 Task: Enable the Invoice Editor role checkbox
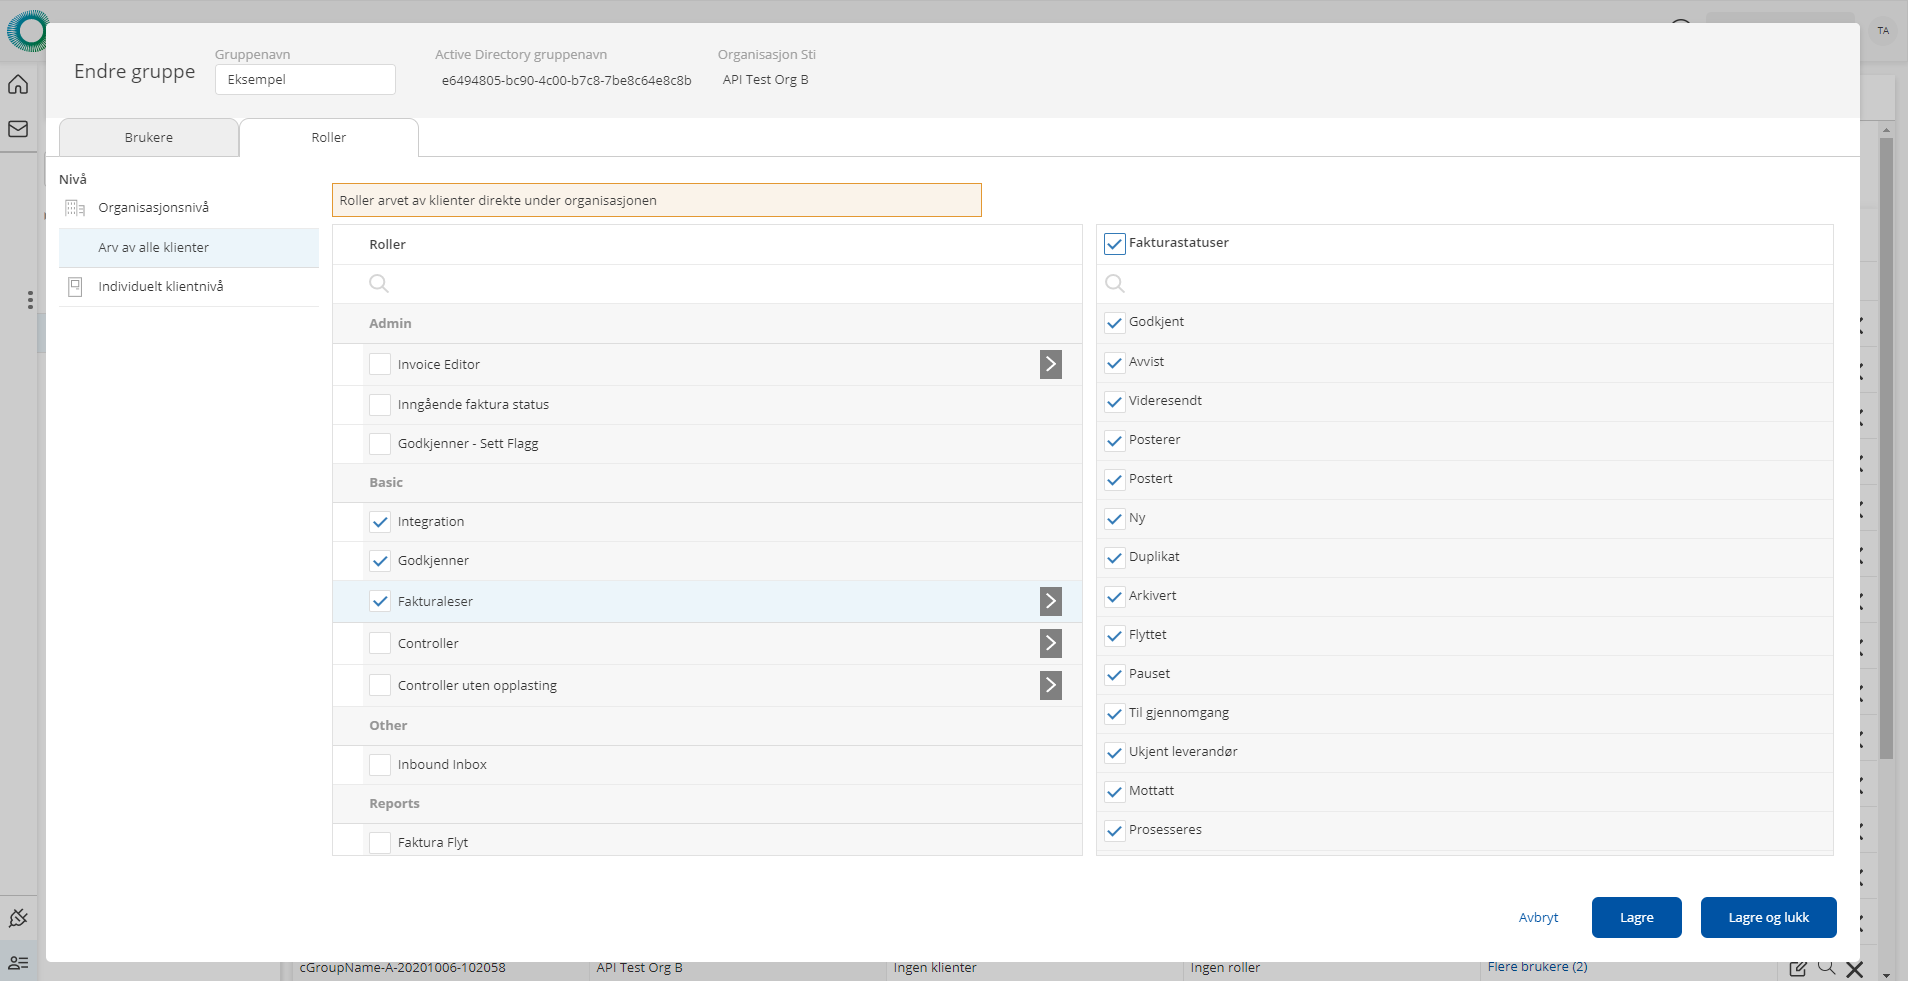[380, 364]
